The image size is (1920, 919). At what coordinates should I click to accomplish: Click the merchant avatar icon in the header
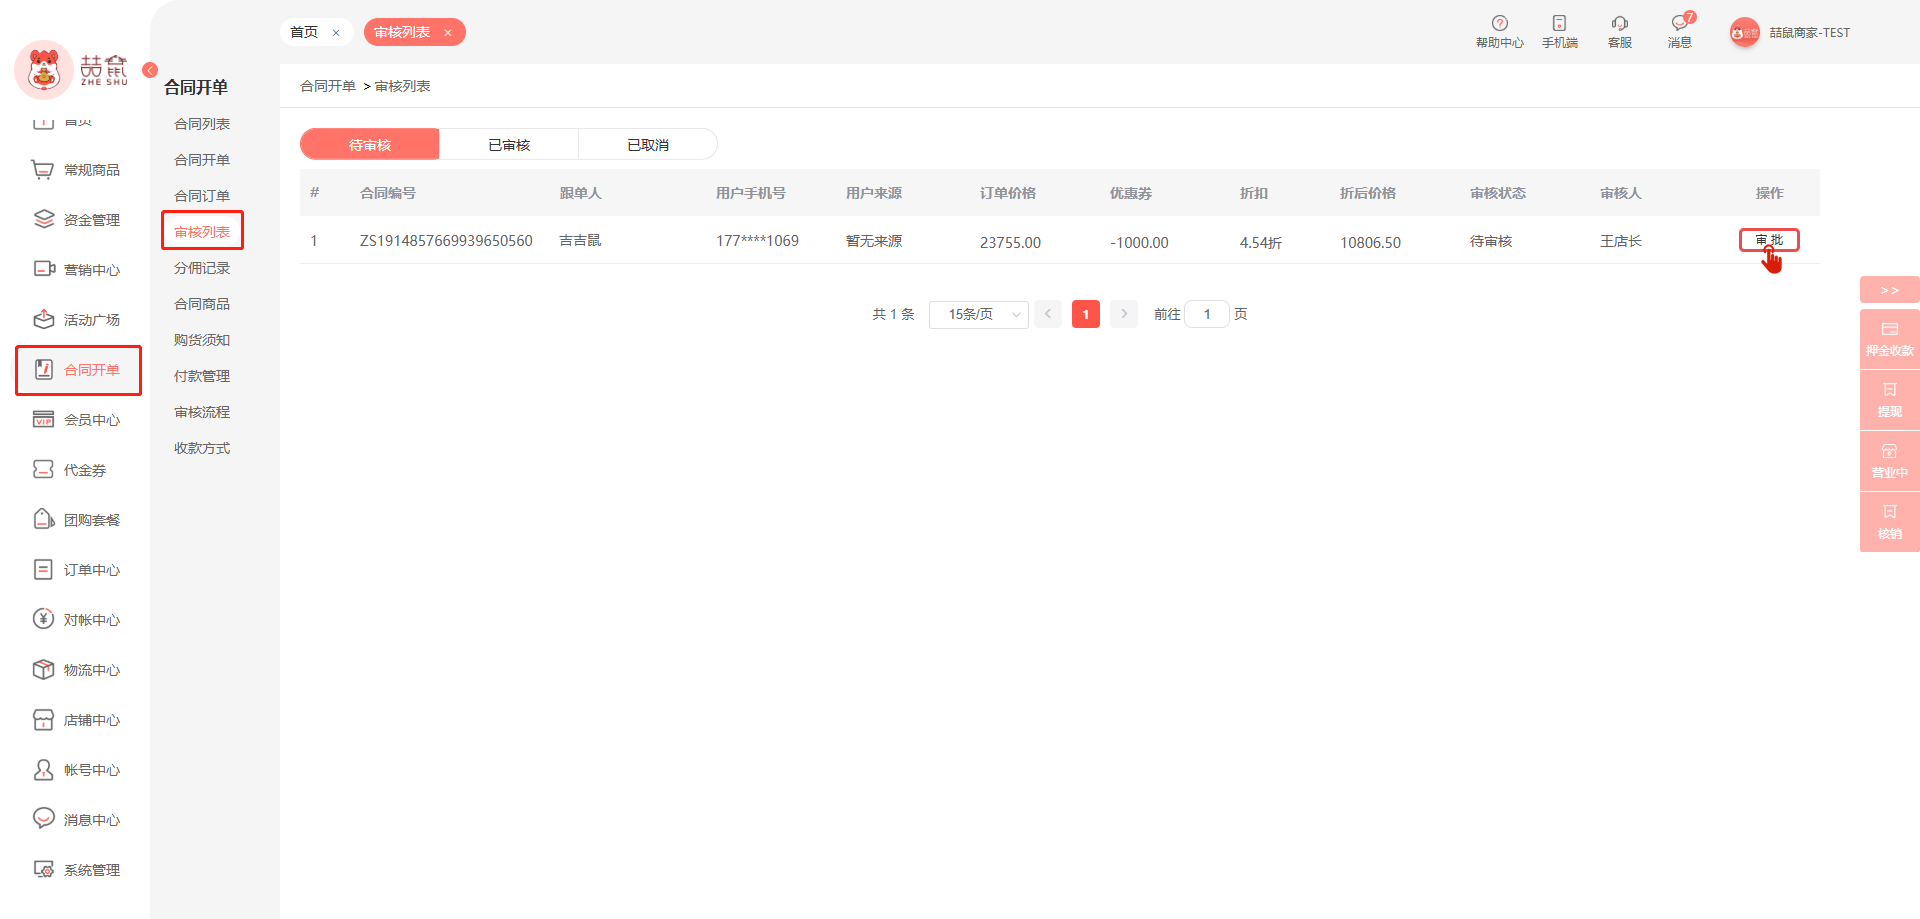point(1745,33)
